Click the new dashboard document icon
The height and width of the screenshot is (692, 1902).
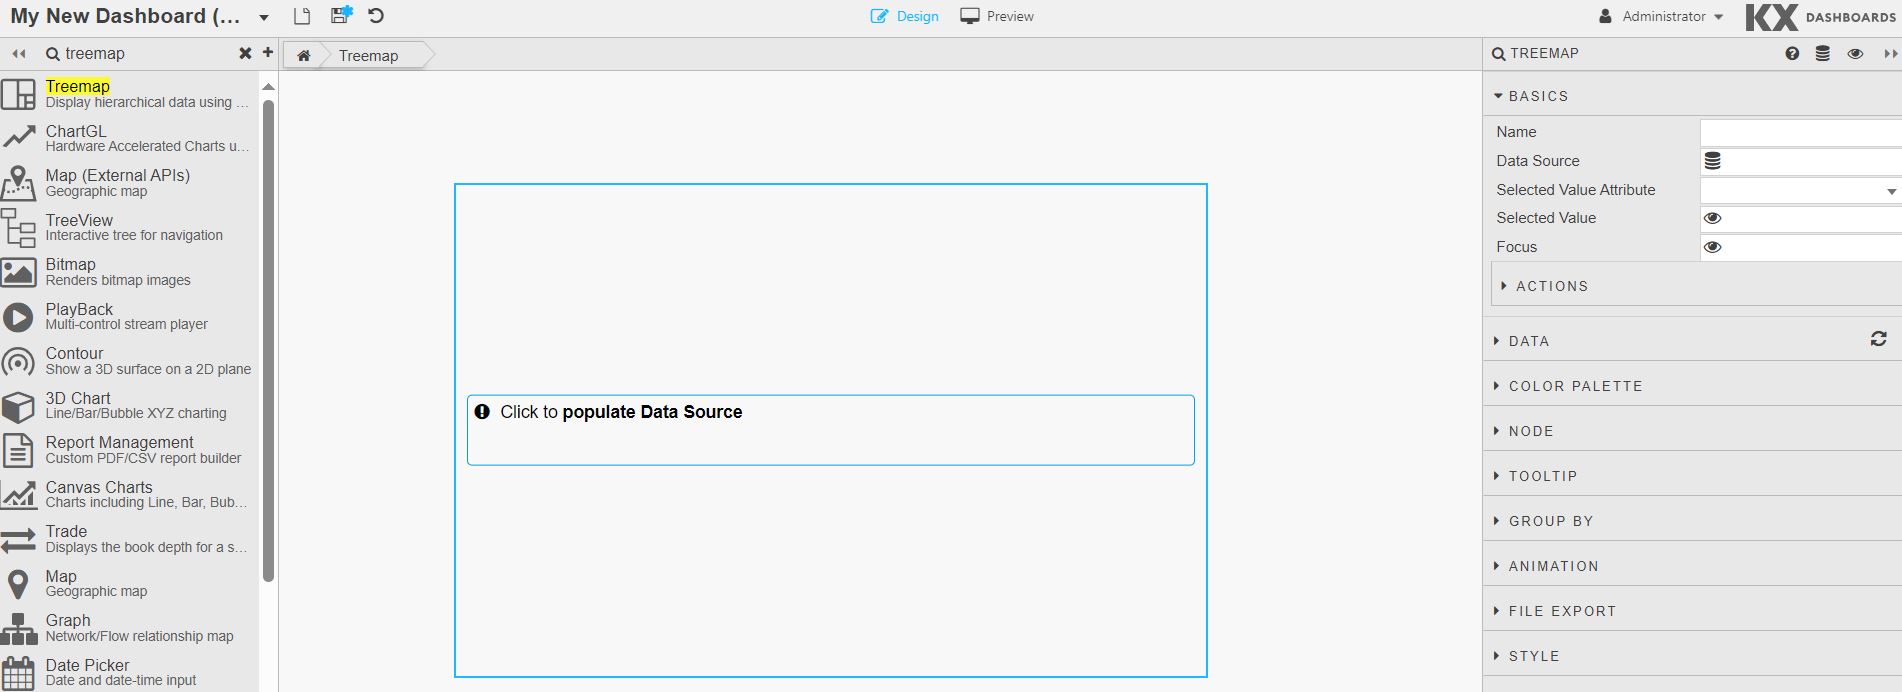(x=302, y=16)
